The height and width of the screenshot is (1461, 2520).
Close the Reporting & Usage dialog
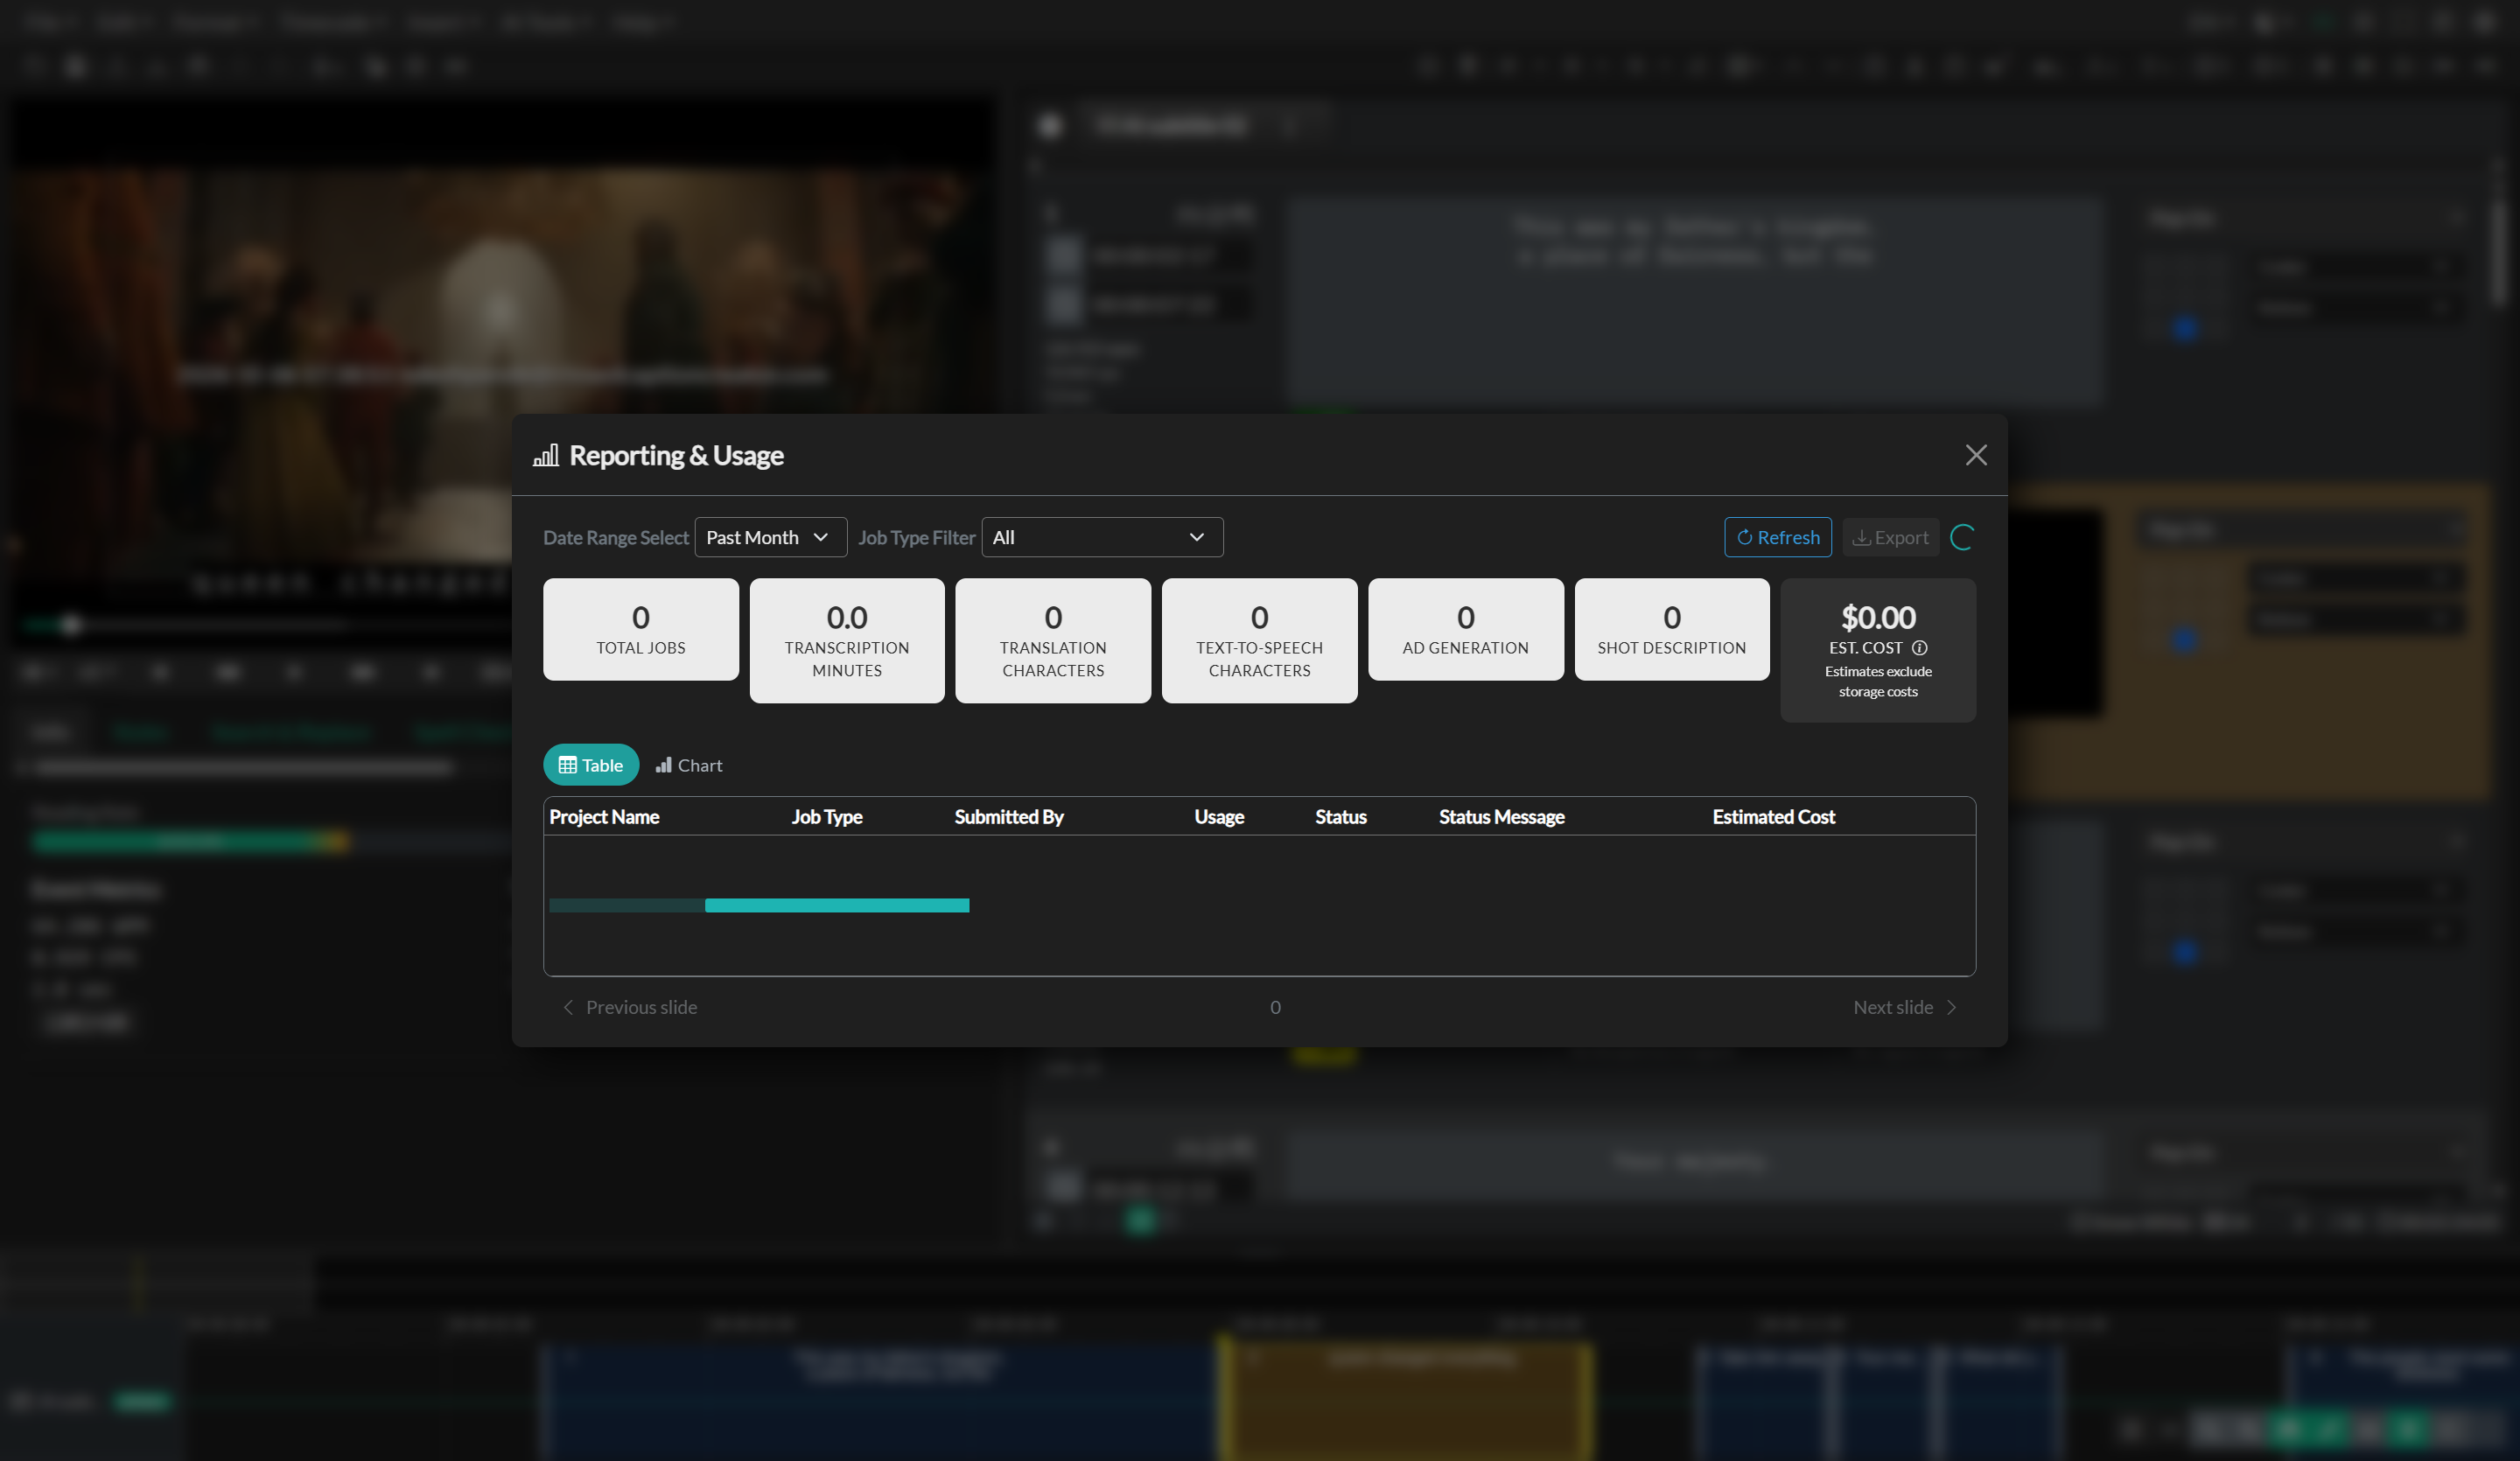1975,455
